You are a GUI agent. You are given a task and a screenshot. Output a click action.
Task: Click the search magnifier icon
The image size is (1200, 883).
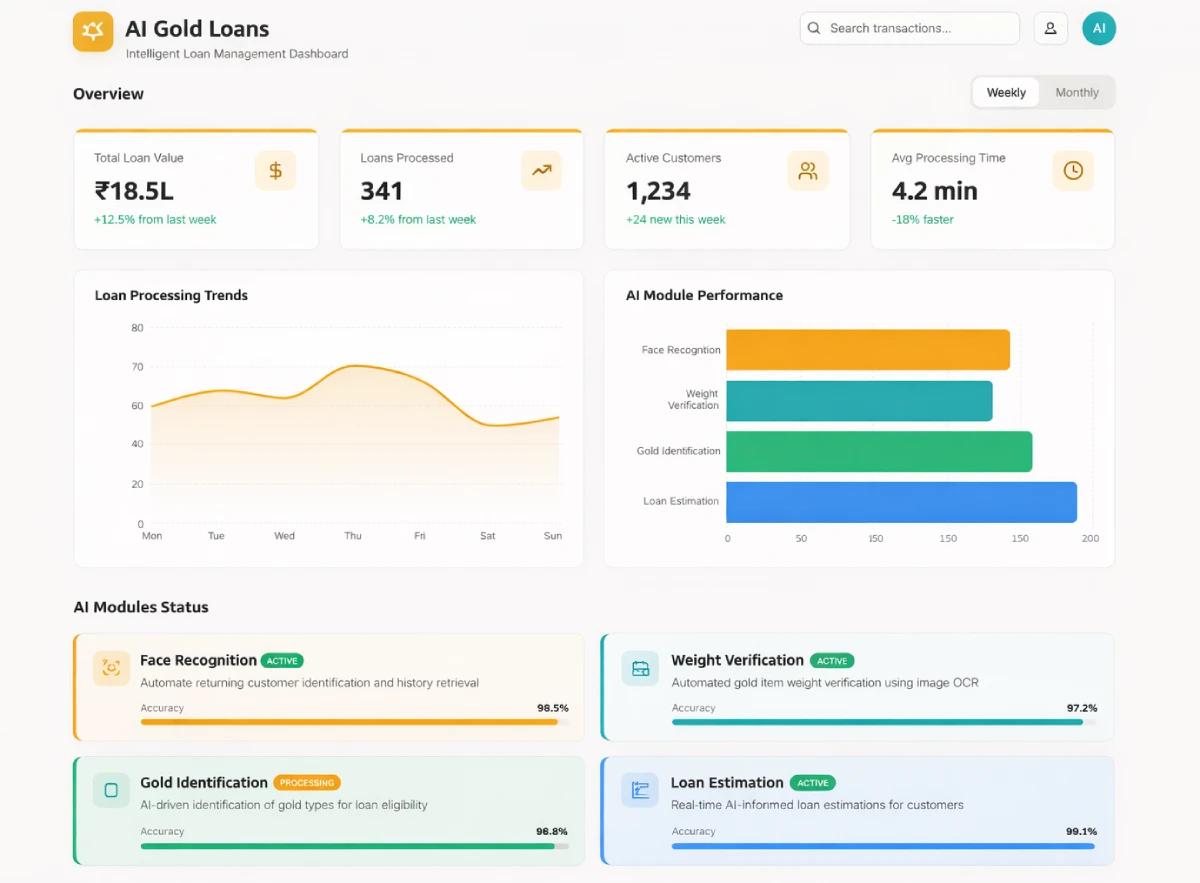[814, 28]
